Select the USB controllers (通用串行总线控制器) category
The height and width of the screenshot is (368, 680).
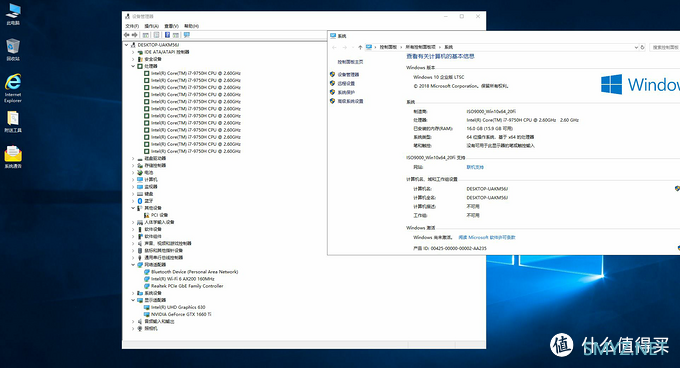(163, 257)
